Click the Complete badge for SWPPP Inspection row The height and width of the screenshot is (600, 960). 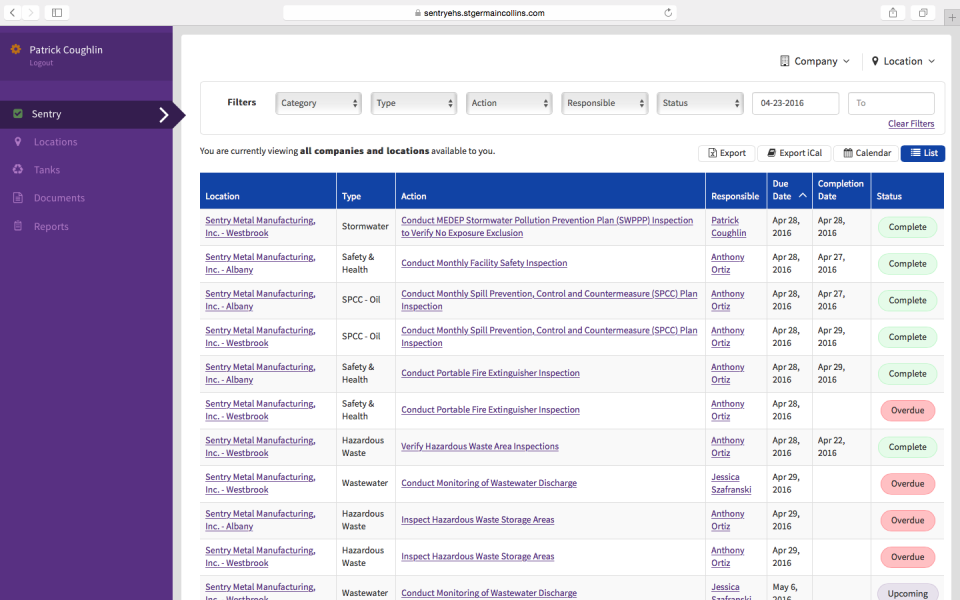(907, 227)
